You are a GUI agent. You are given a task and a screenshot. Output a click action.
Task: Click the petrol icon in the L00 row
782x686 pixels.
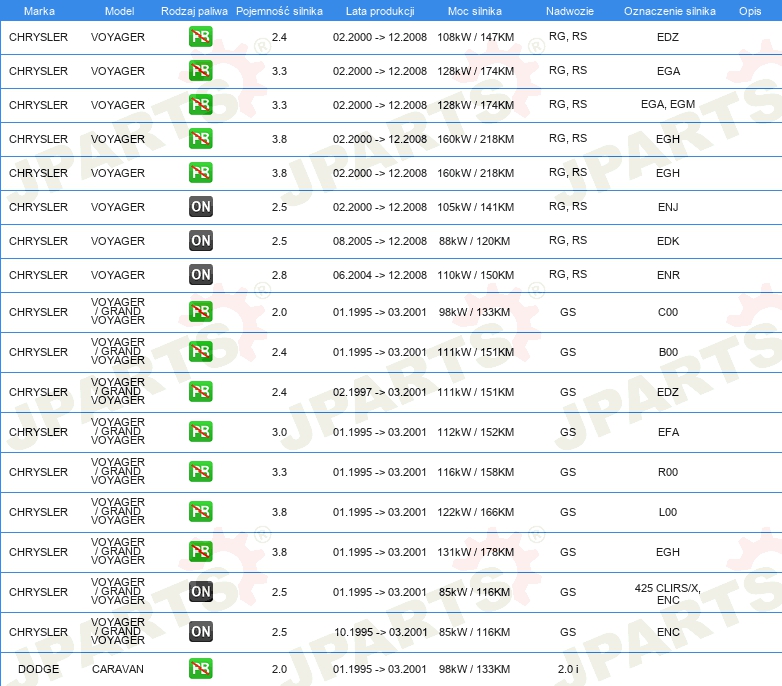200,512
